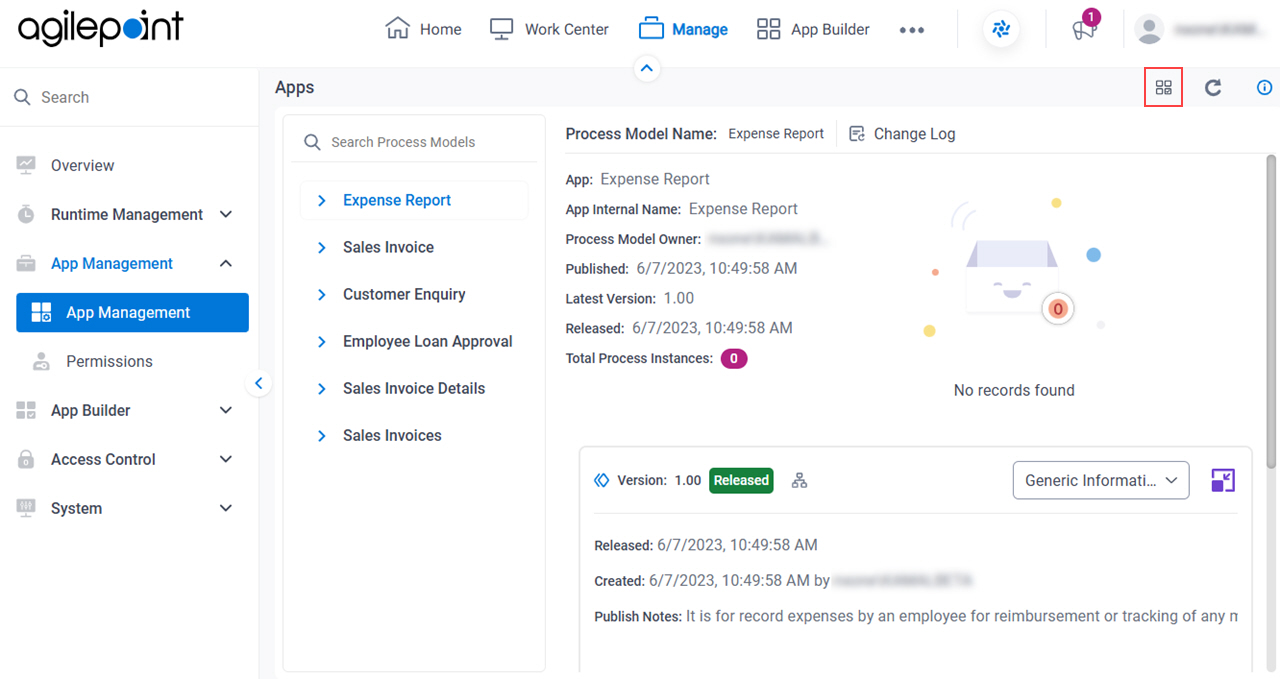This screenshot has width=1280, height=679.
Task: Click the App Management toolbox icon
Action: (x=26, y=263)
